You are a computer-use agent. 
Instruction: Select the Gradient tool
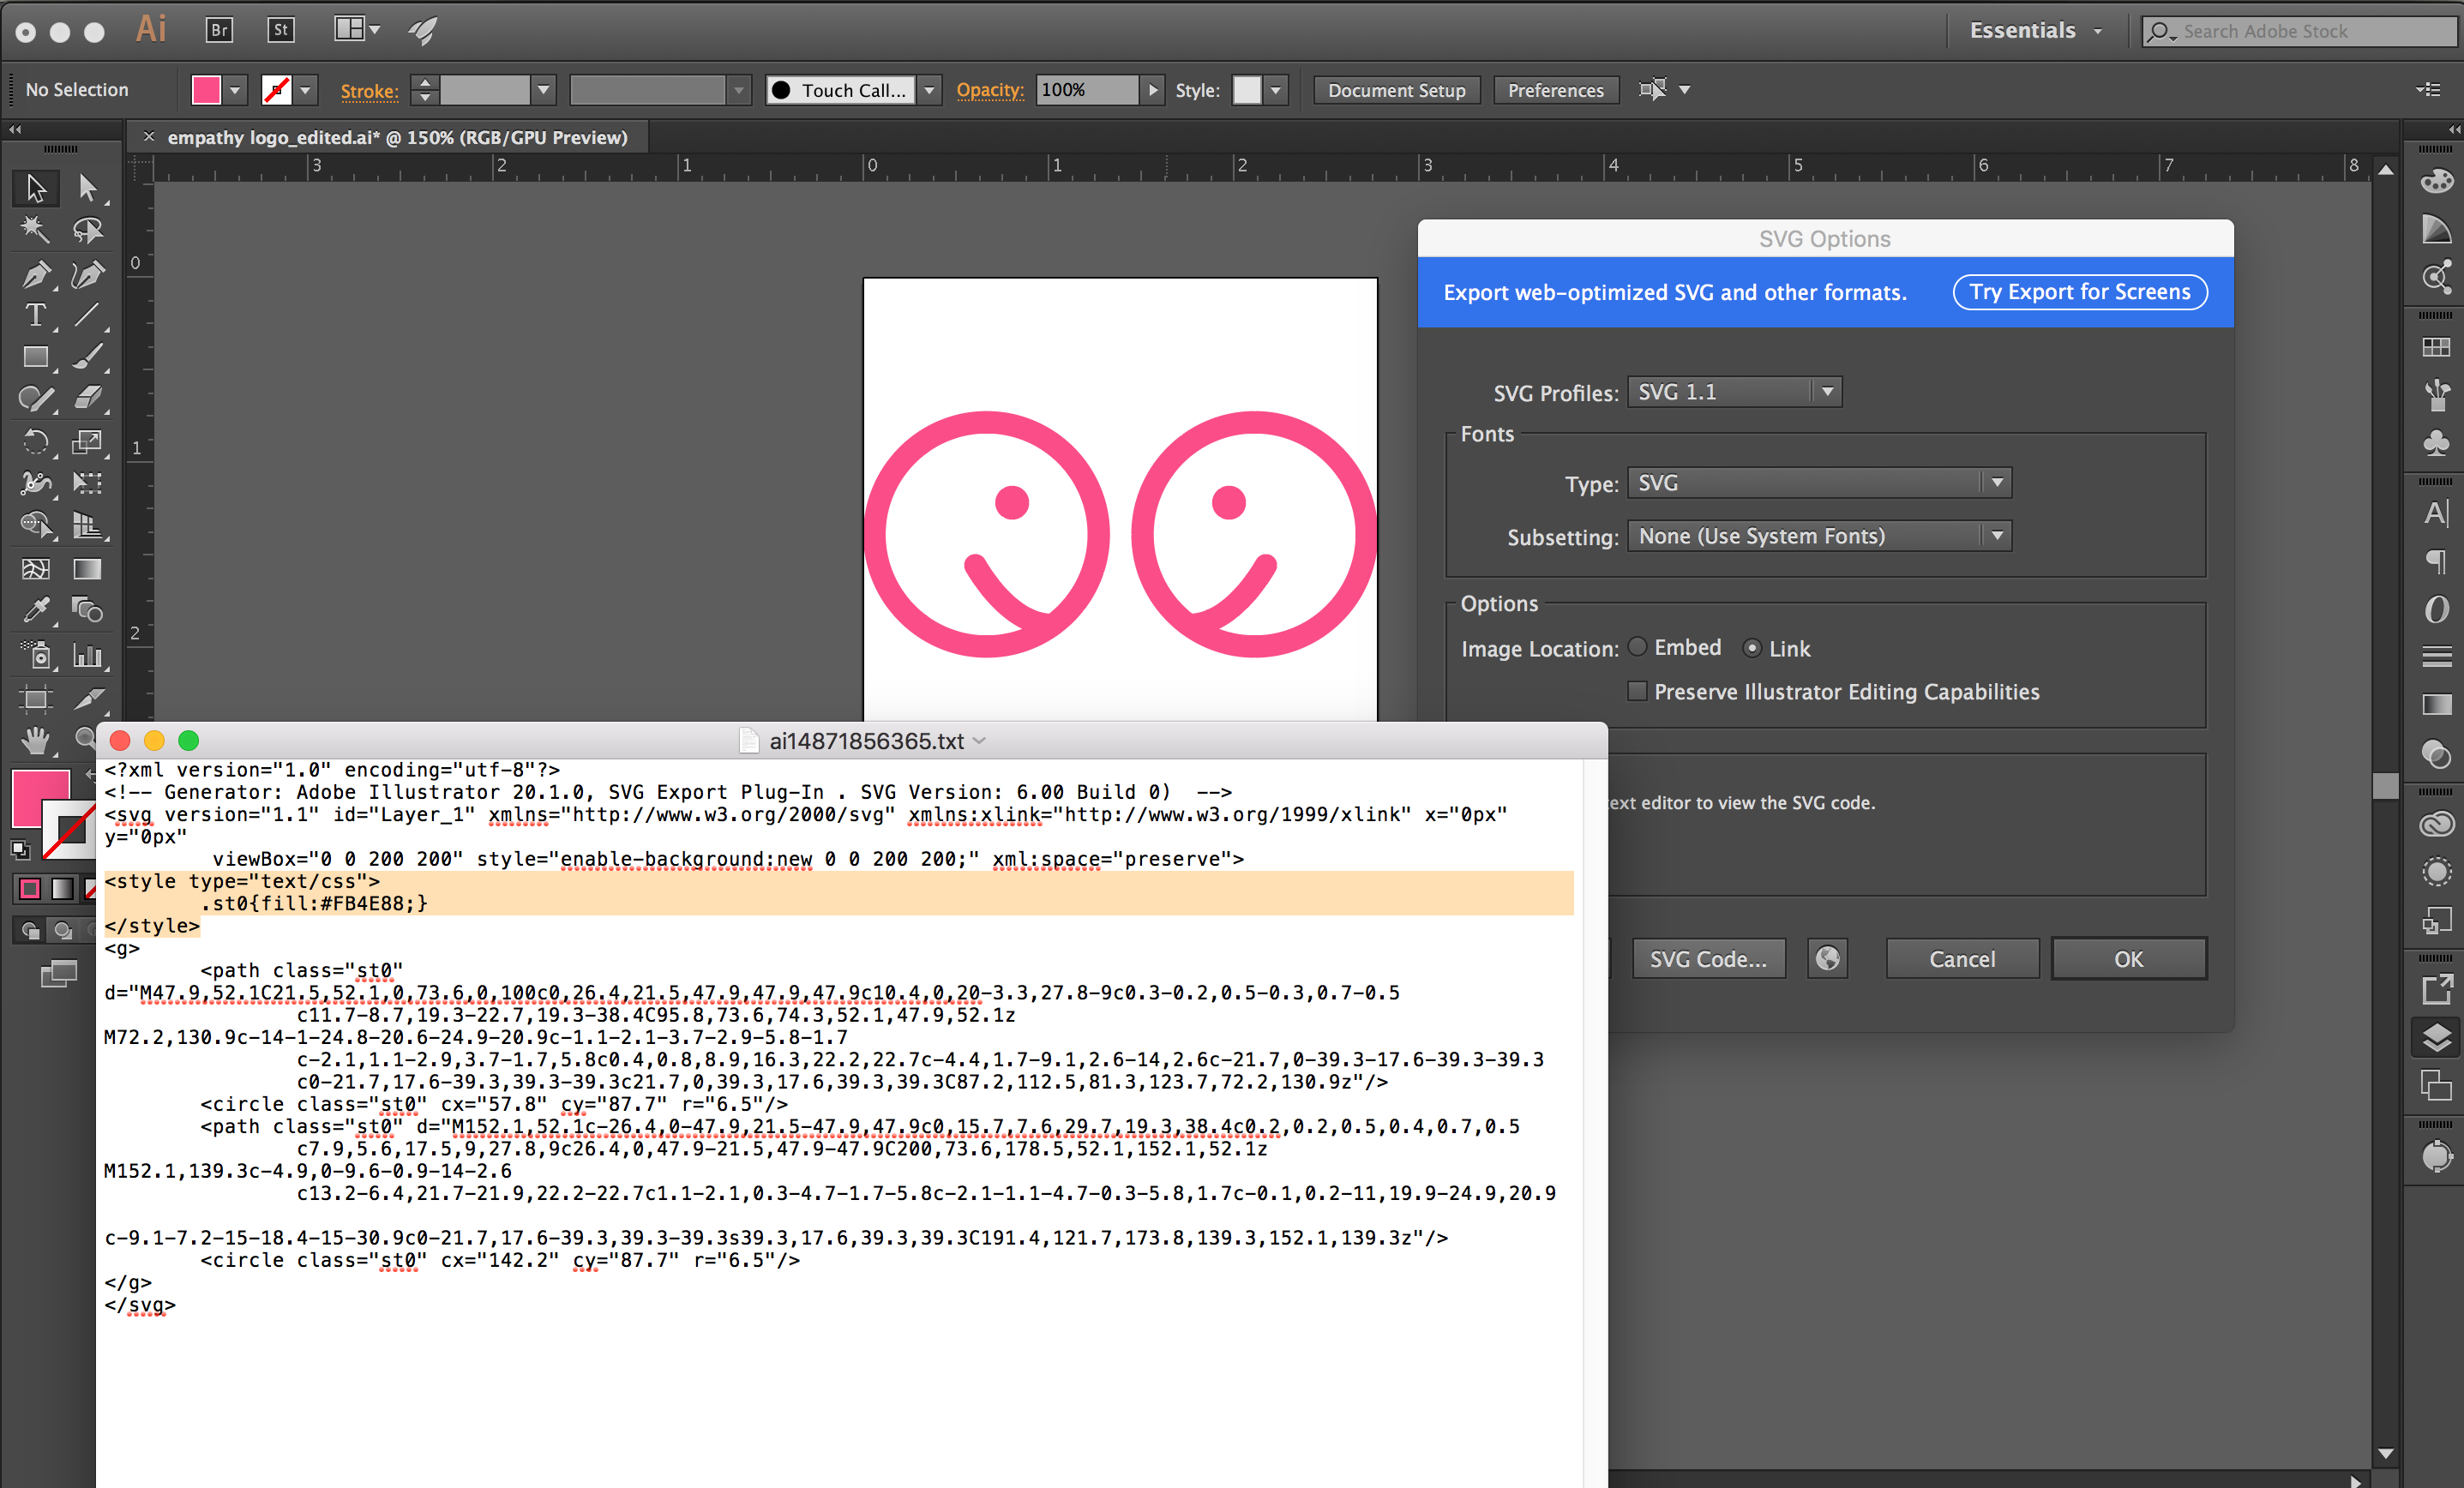tap(88, 568)
